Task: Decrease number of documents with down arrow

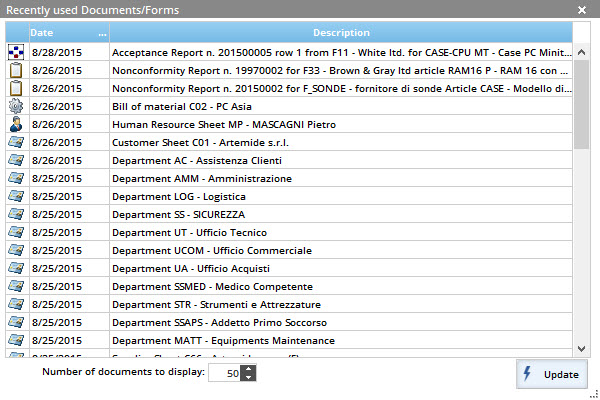Action: click(x=248, y=378)
